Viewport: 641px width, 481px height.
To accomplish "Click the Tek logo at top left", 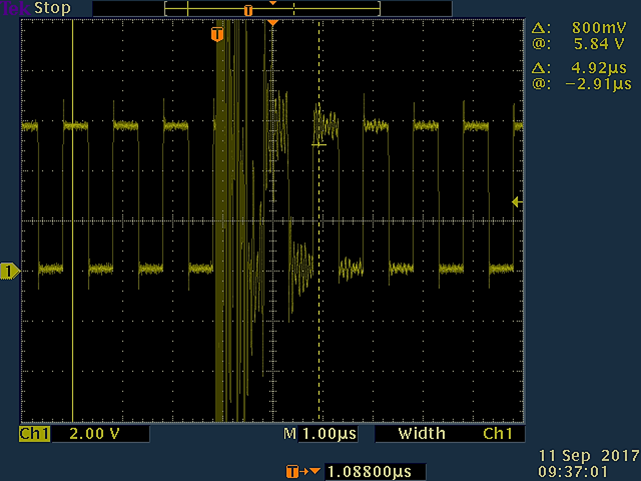I will click(16, 8).
